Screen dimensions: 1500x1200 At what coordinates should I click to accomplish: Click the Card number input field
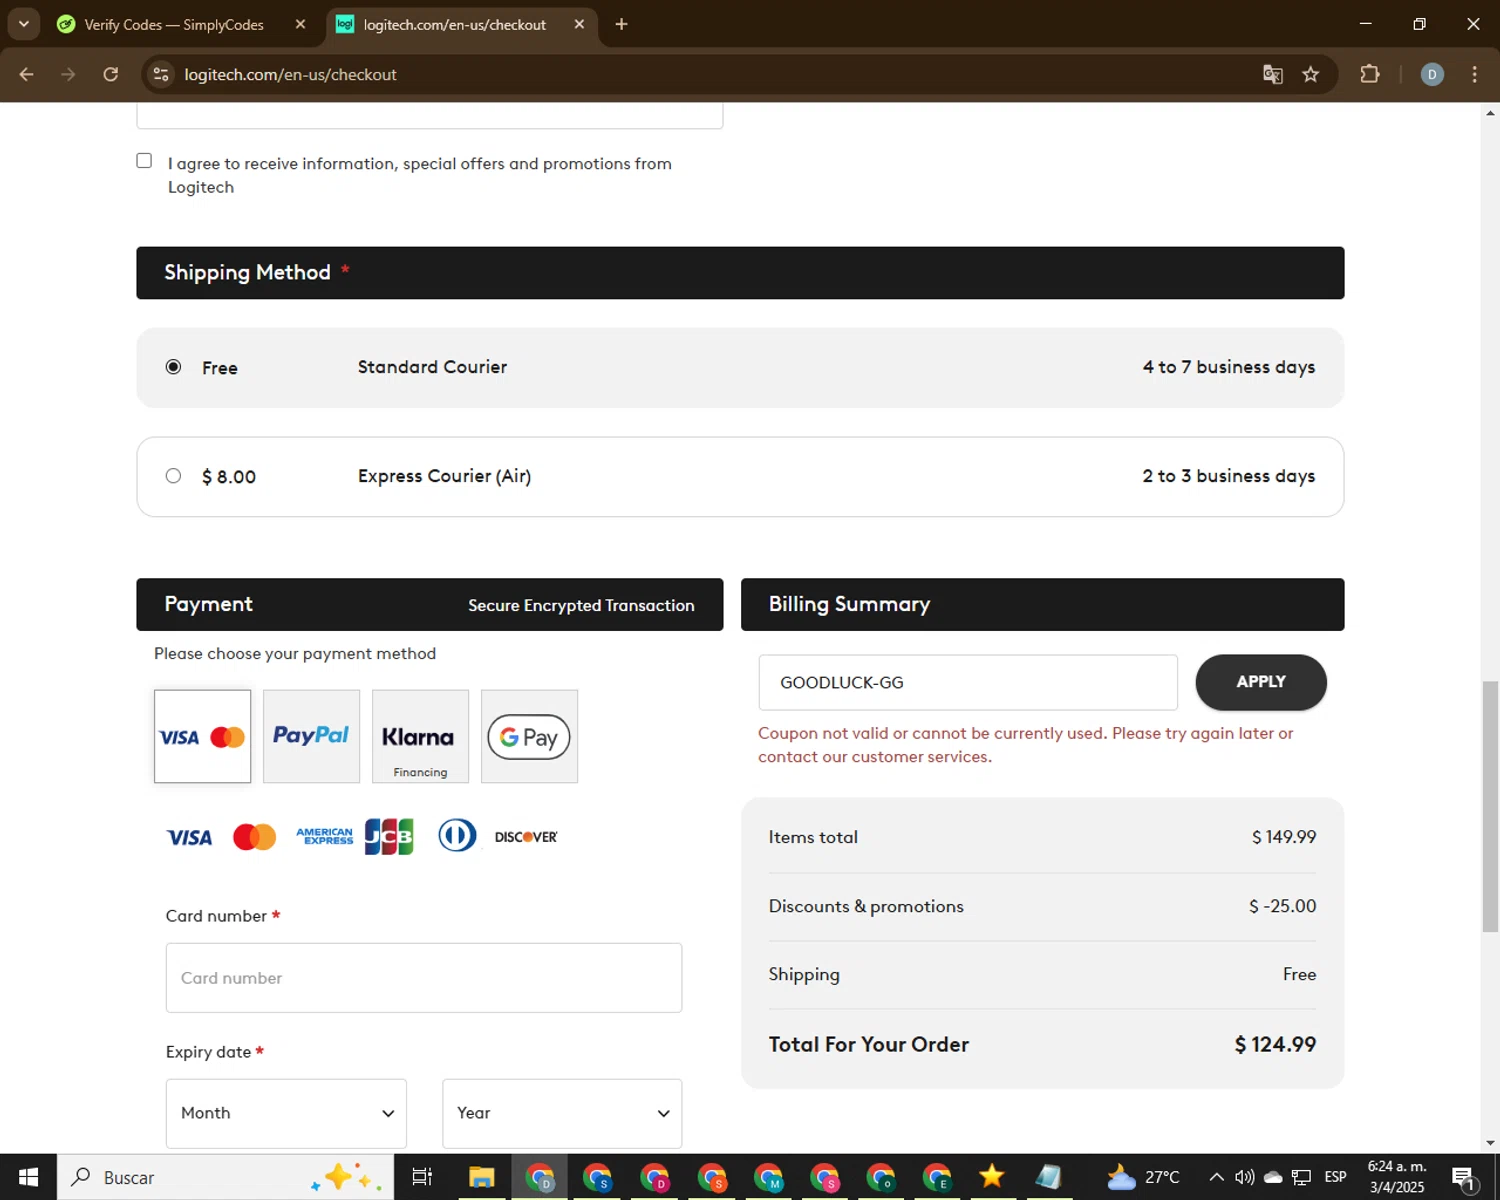tap(424, 978)
